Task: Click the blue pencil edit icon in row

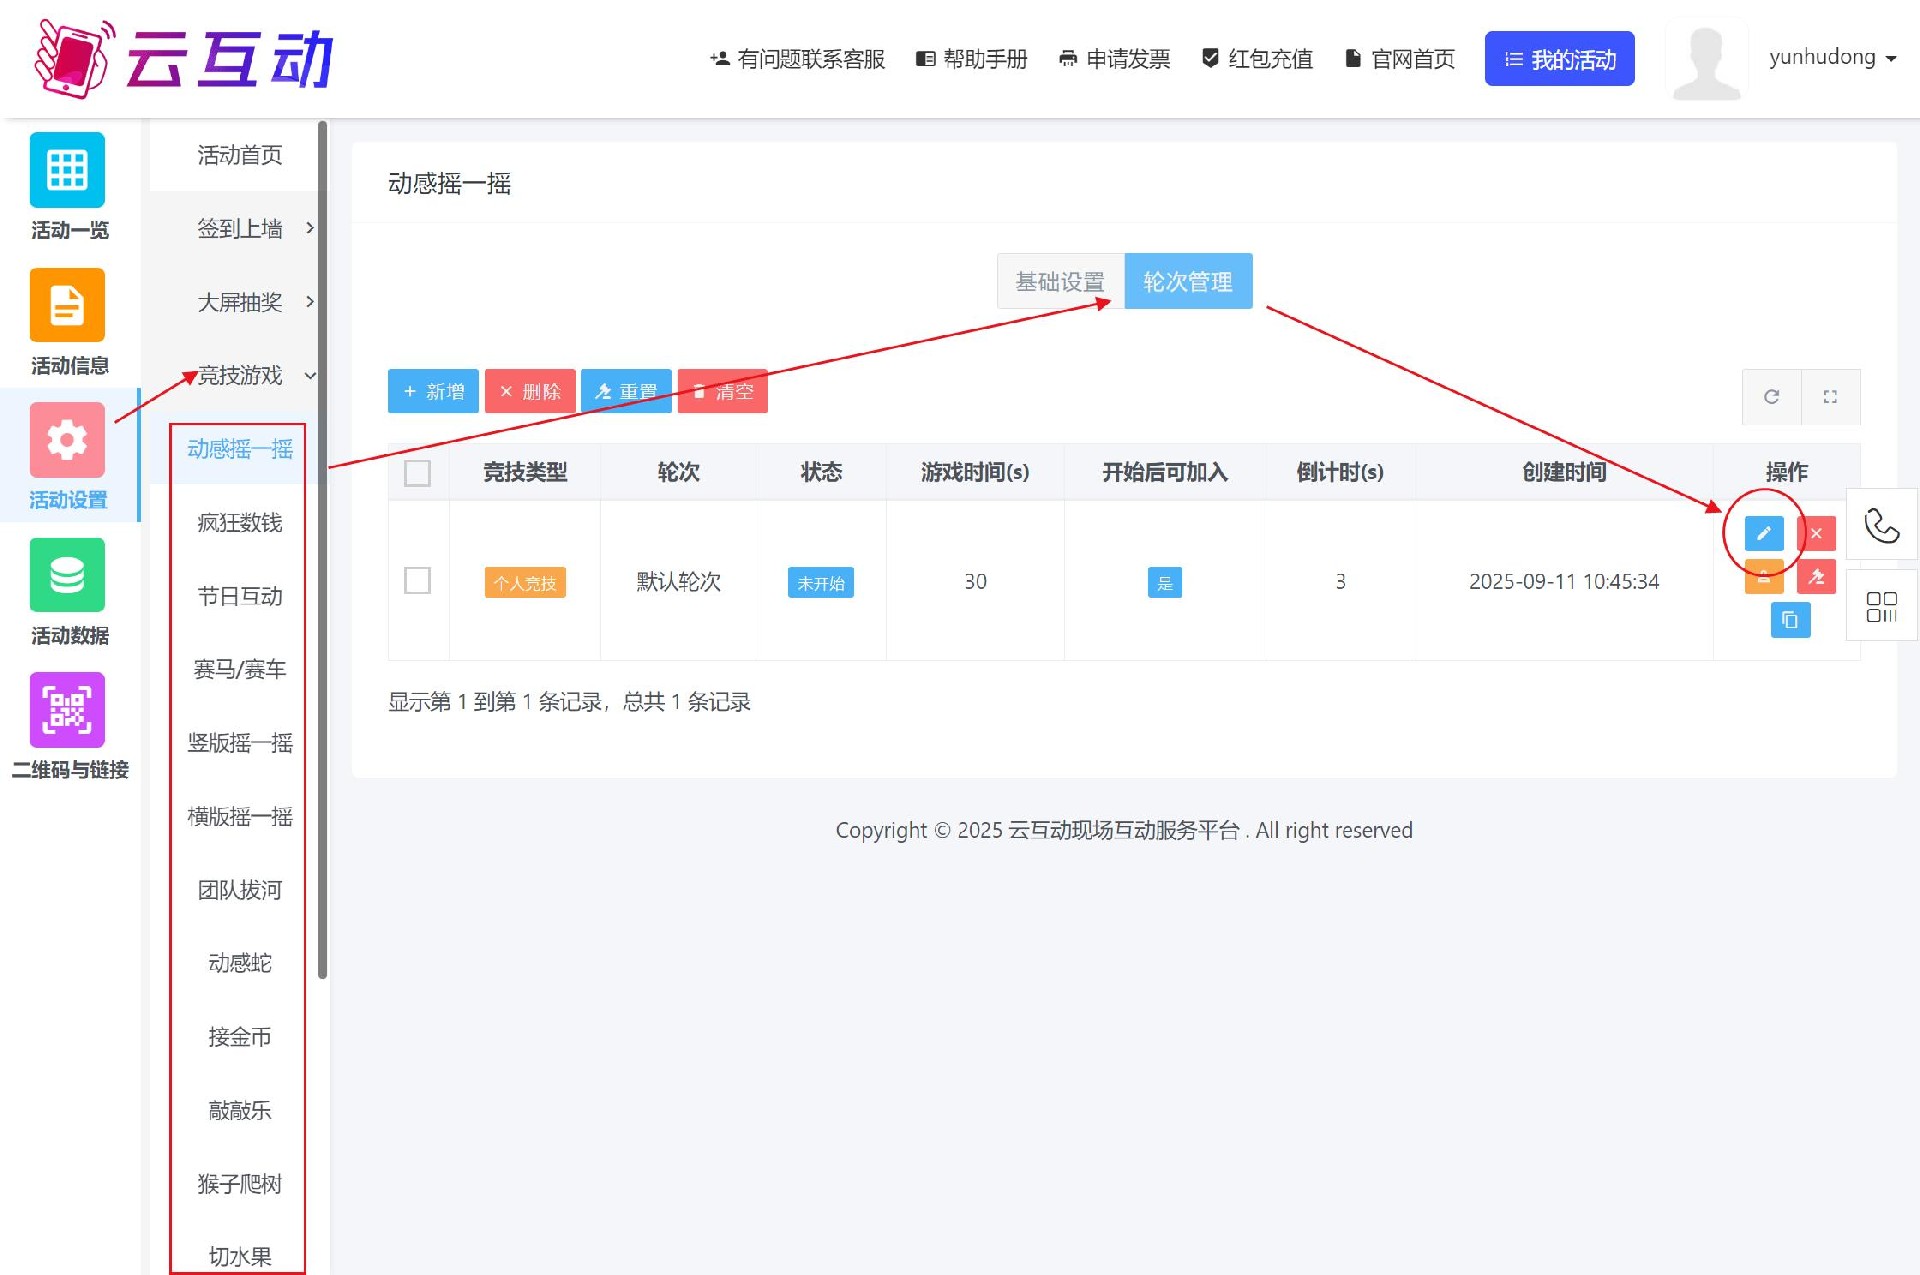Action: (x=1763, y=533)
